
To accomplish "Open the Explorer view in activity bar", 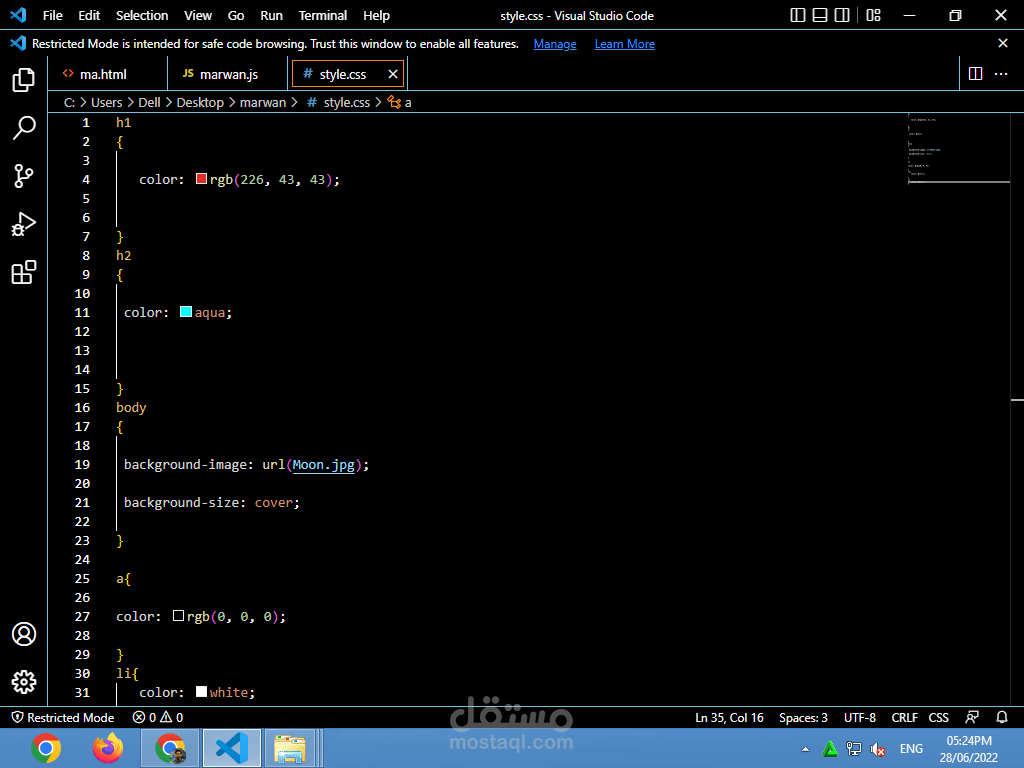I will [x=24, y=80].
